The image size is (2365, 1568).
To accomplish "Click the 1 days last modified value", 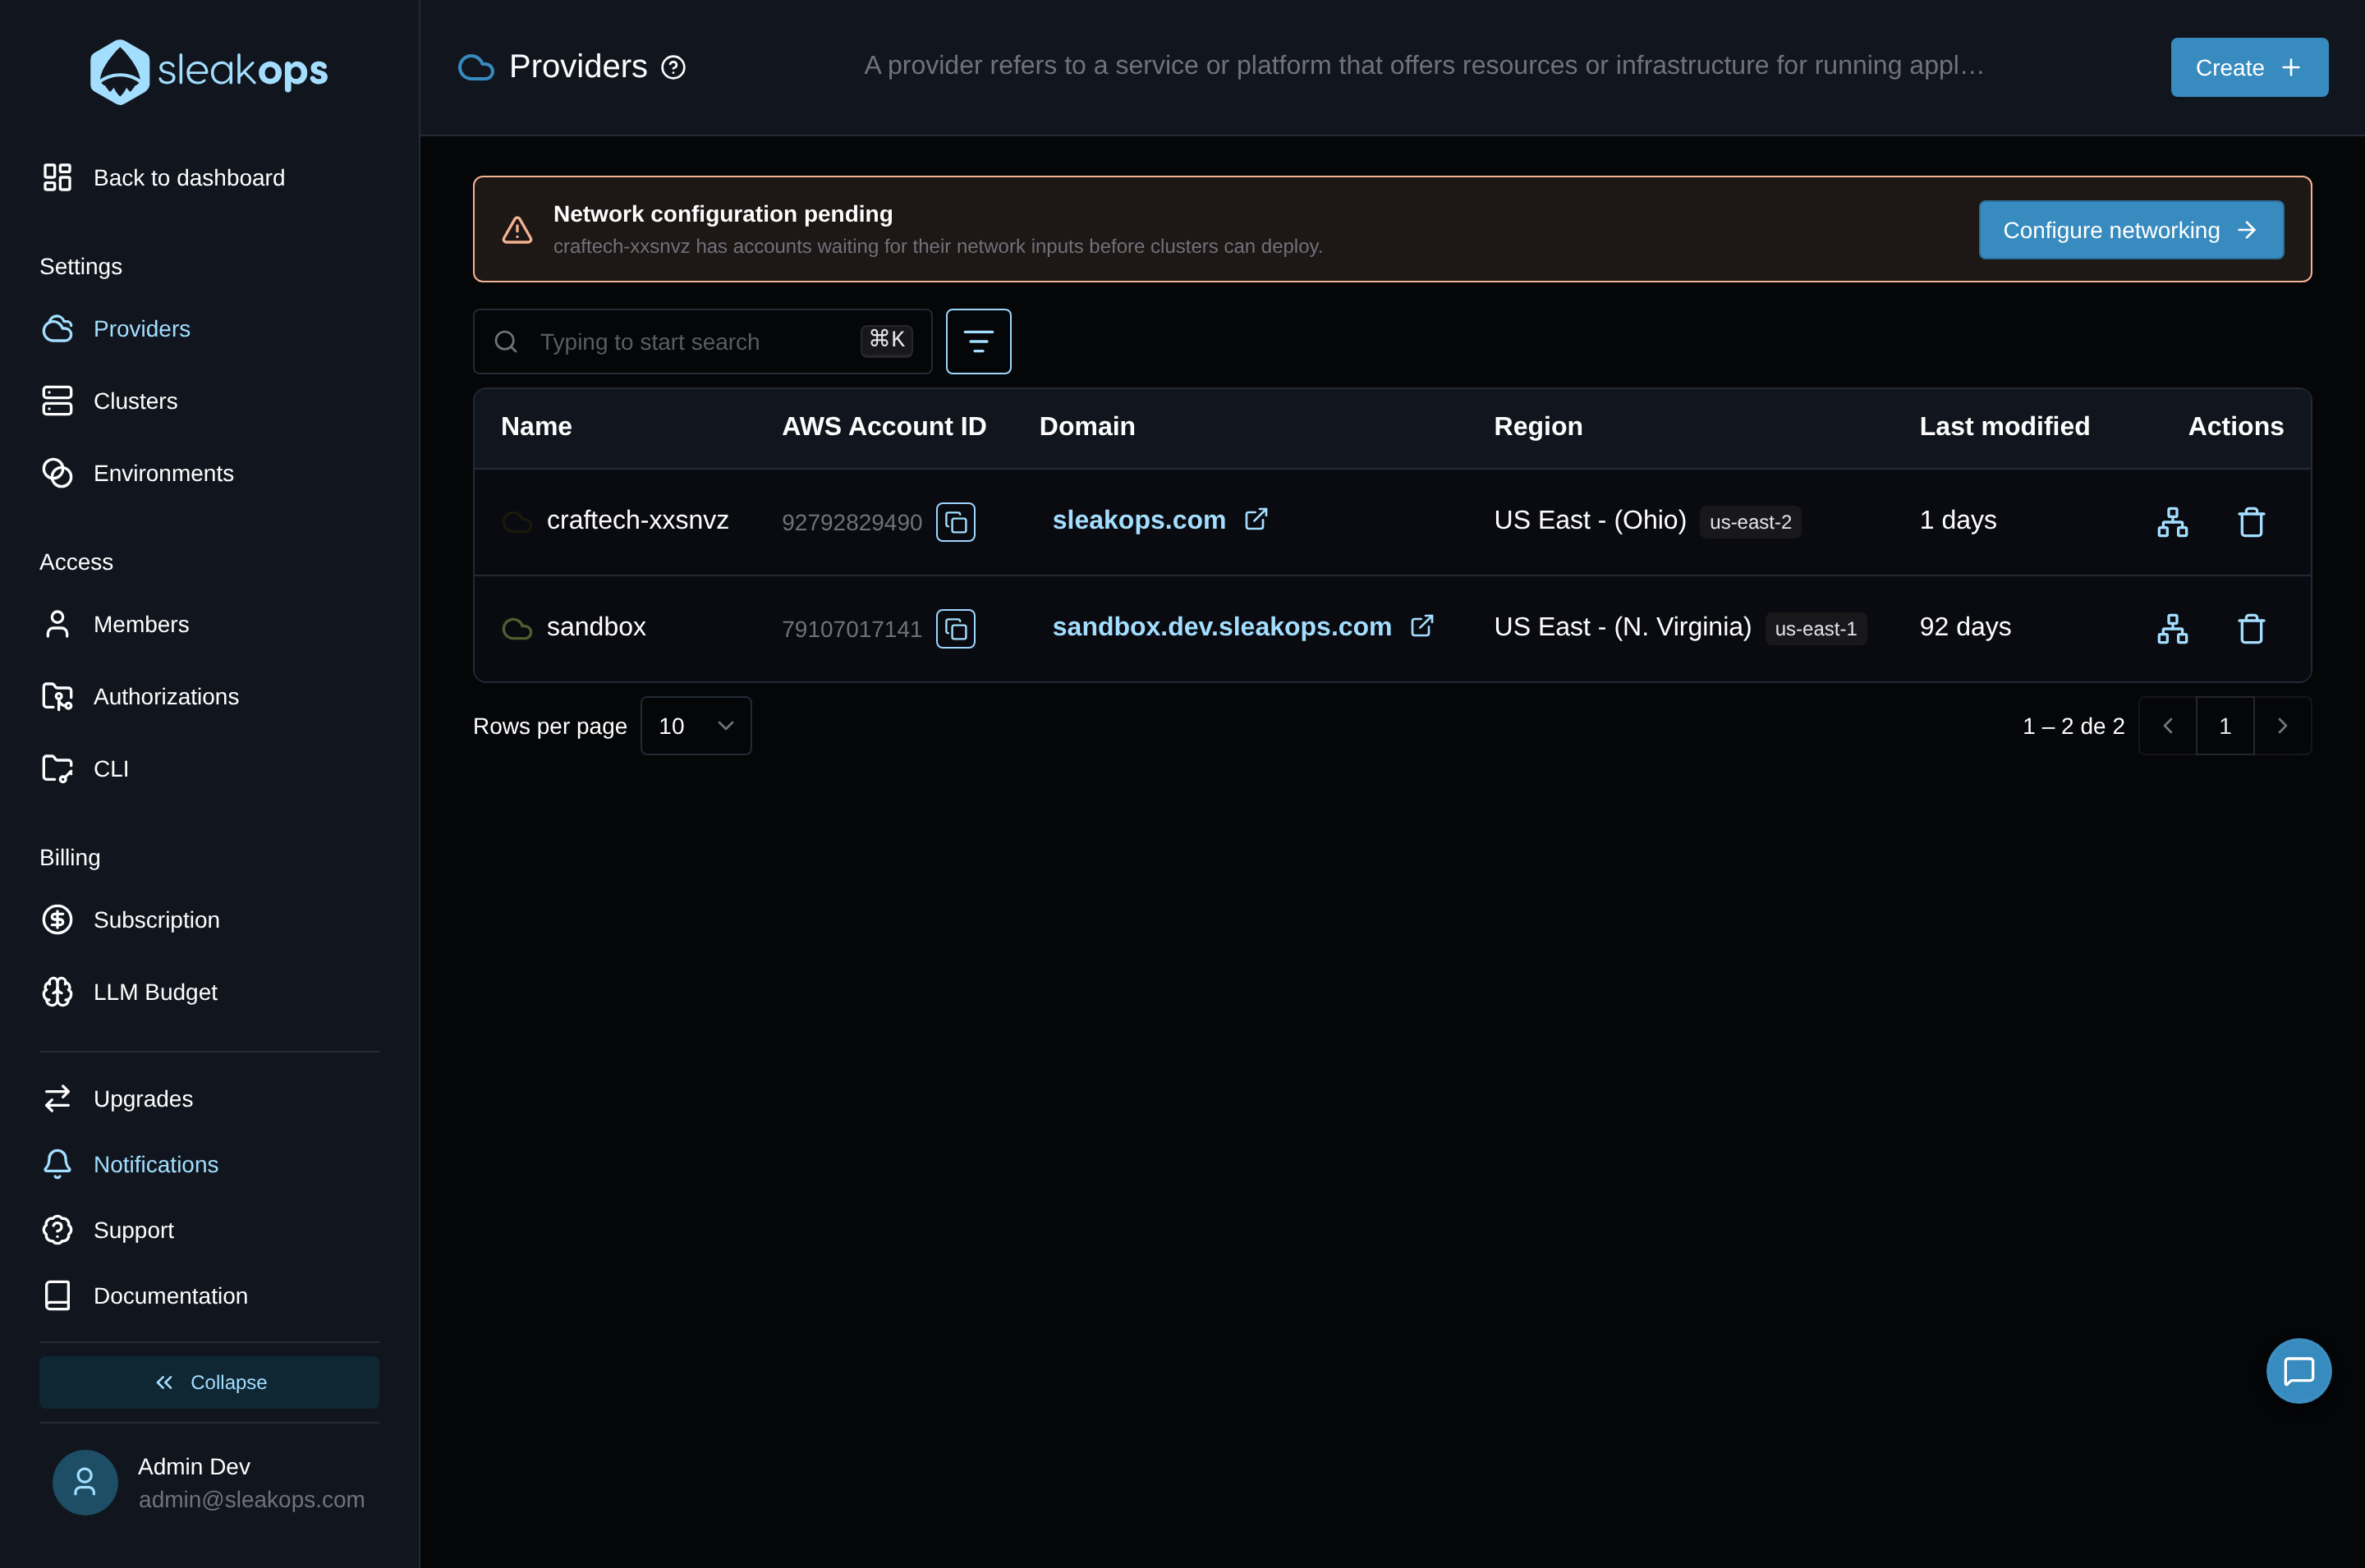I will click(1957, 520).
